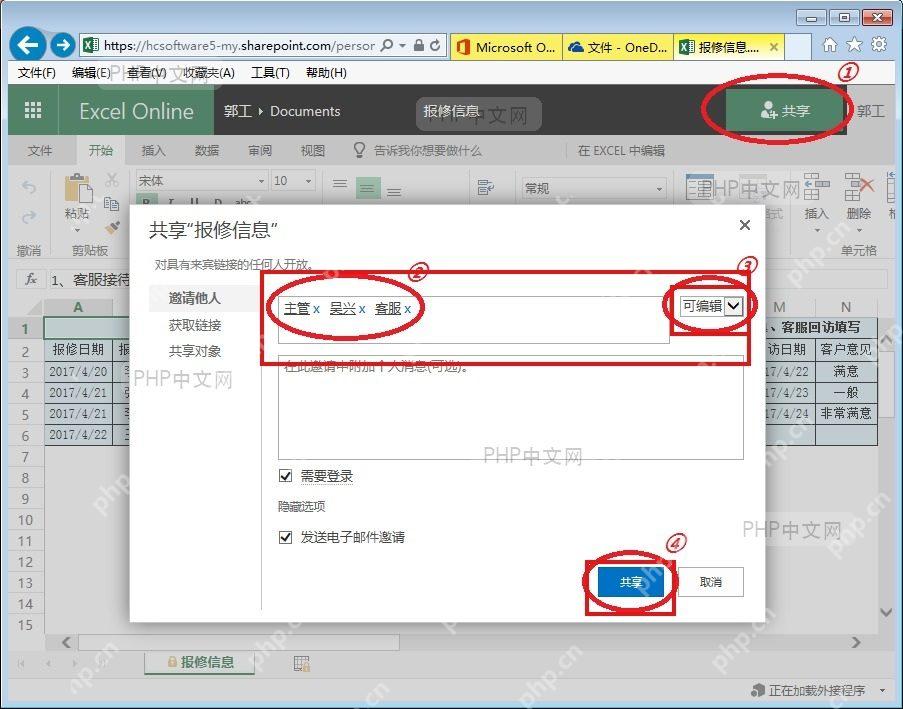Close the share dialog with the X
The image size is (903, 709).
coord(745,225)
